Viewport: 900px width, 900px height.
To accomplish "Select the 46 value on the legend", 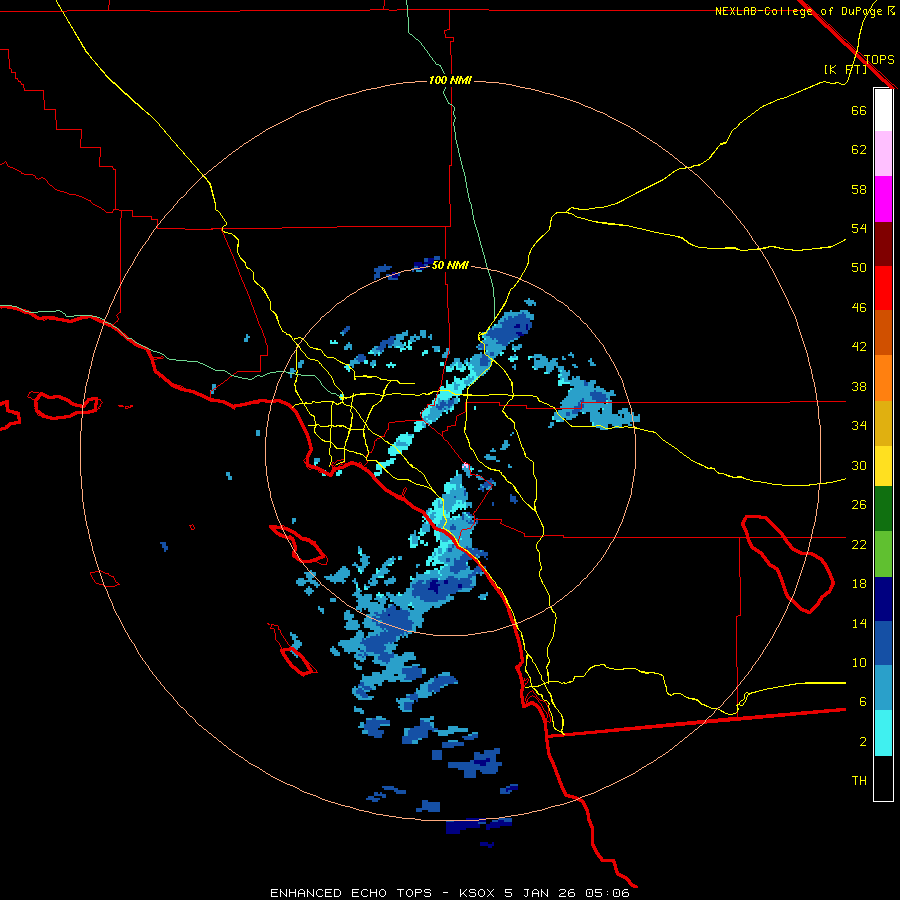I will coord(859,308).
